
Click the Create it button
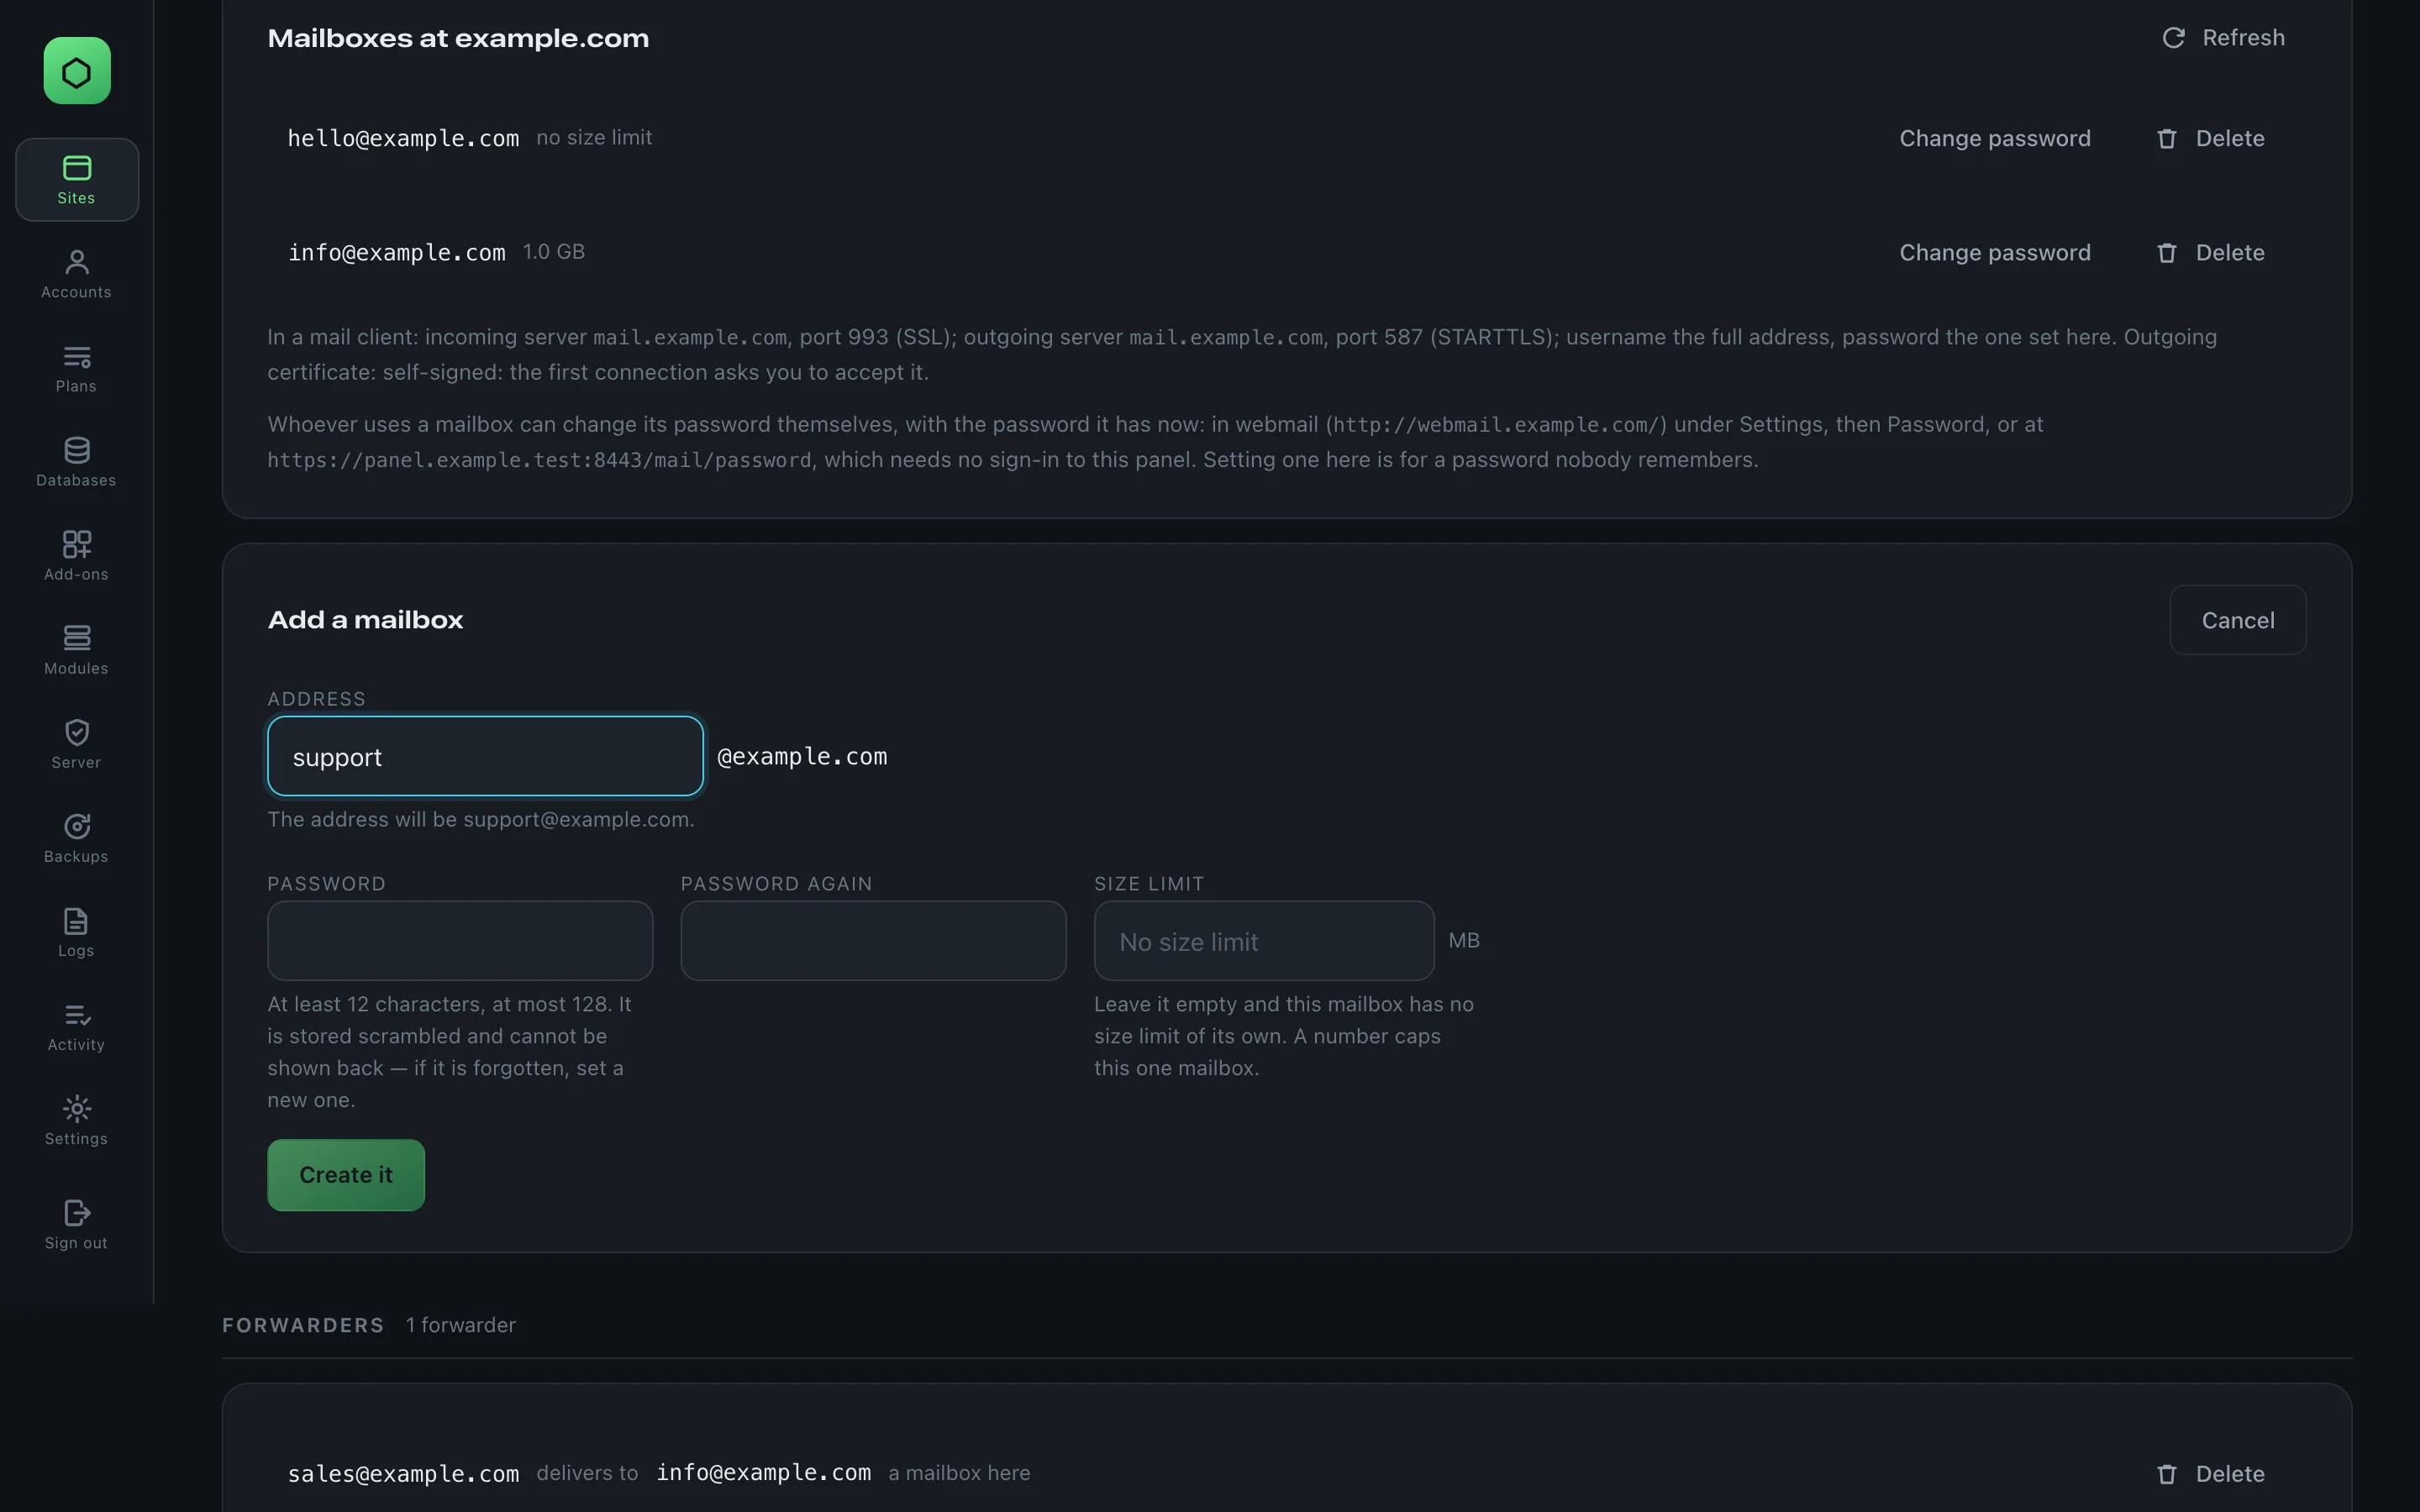[x=346, y=1175]
